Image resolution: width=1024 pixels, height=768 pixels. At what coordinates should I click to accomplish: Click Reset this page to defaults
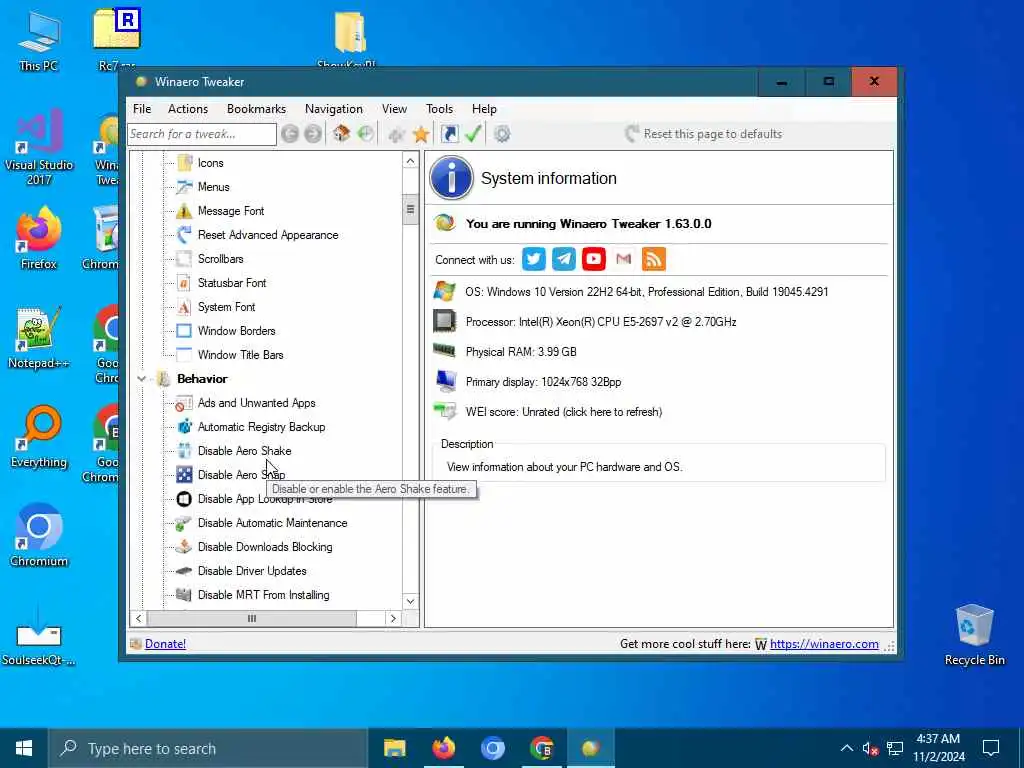(x=703, y=134)
